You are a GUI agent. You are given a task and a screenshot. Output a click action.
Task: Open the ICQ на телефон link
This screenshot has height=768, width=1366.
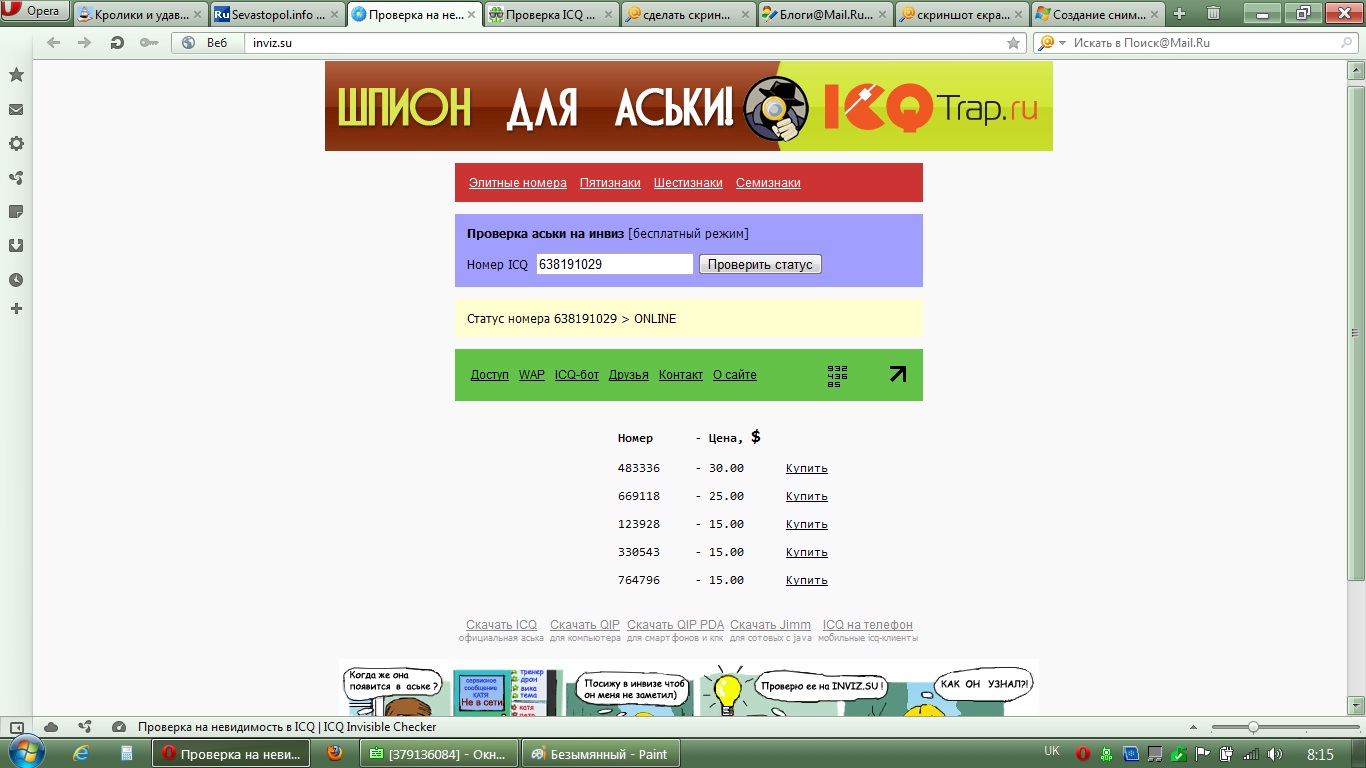coord(868,625)
